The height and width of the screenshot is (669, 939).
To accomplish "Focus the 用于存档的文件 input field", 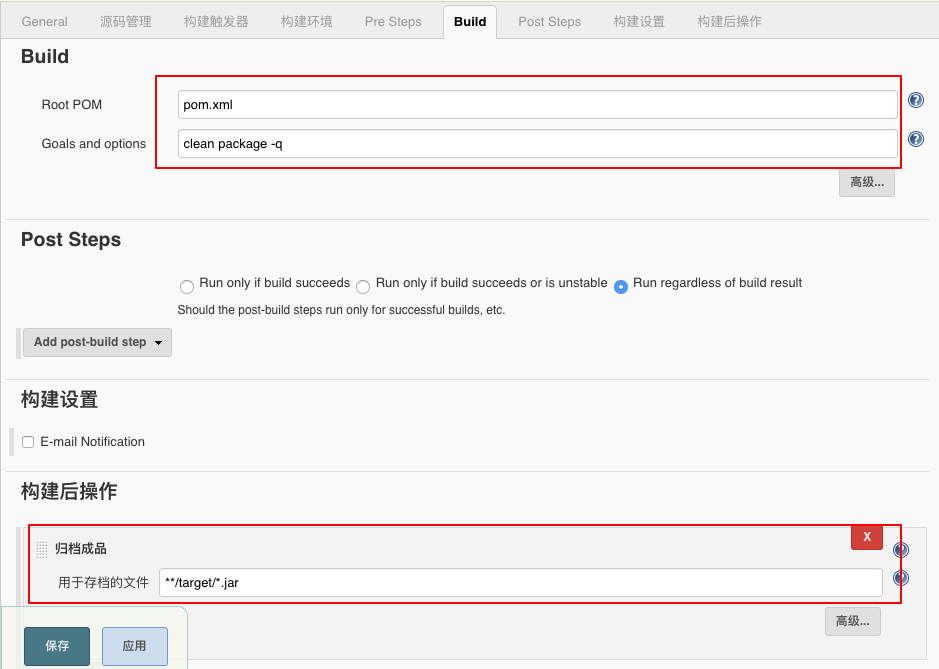I will 520,583.
